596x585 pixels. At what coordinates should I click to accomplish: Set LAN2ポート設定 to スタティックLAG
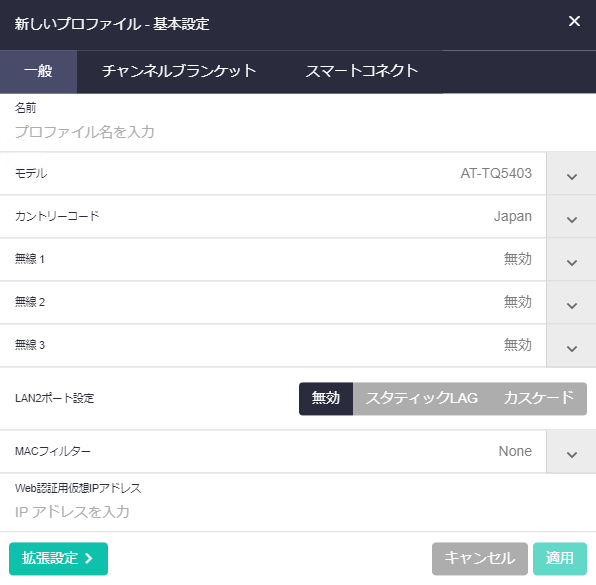pos(422,399)
